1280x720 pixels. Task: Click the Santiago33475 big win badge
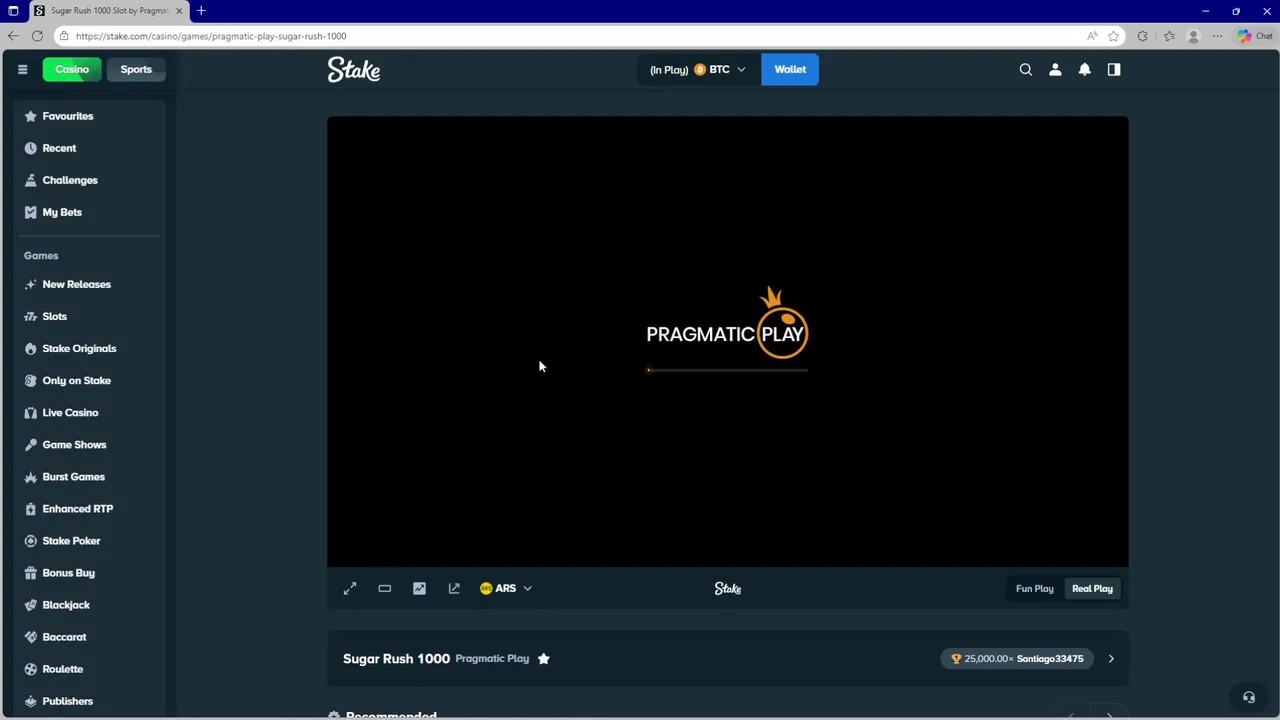pos(1016,658)
